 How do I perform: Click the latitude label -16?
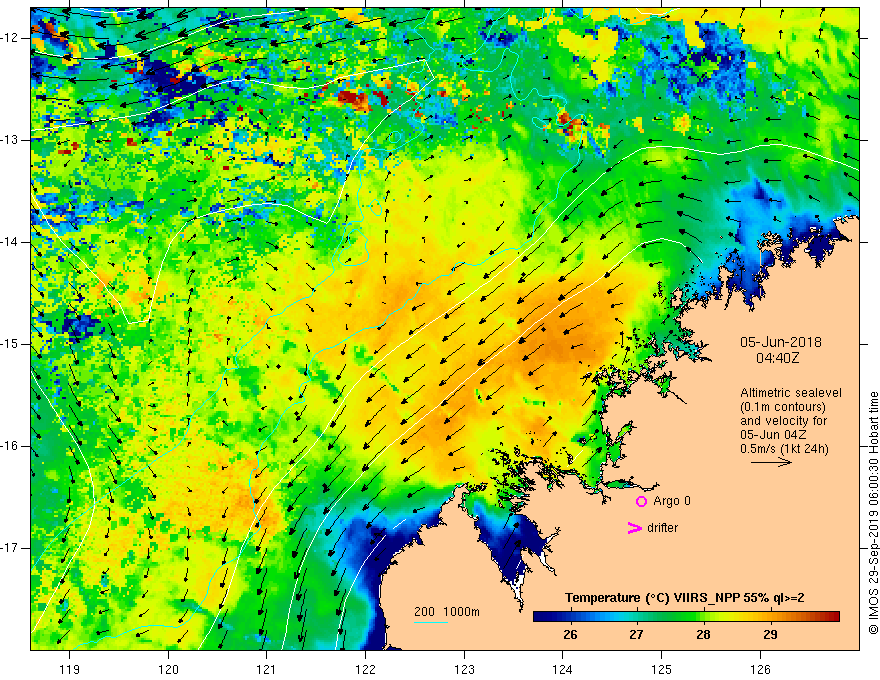(x=11, y=446)
